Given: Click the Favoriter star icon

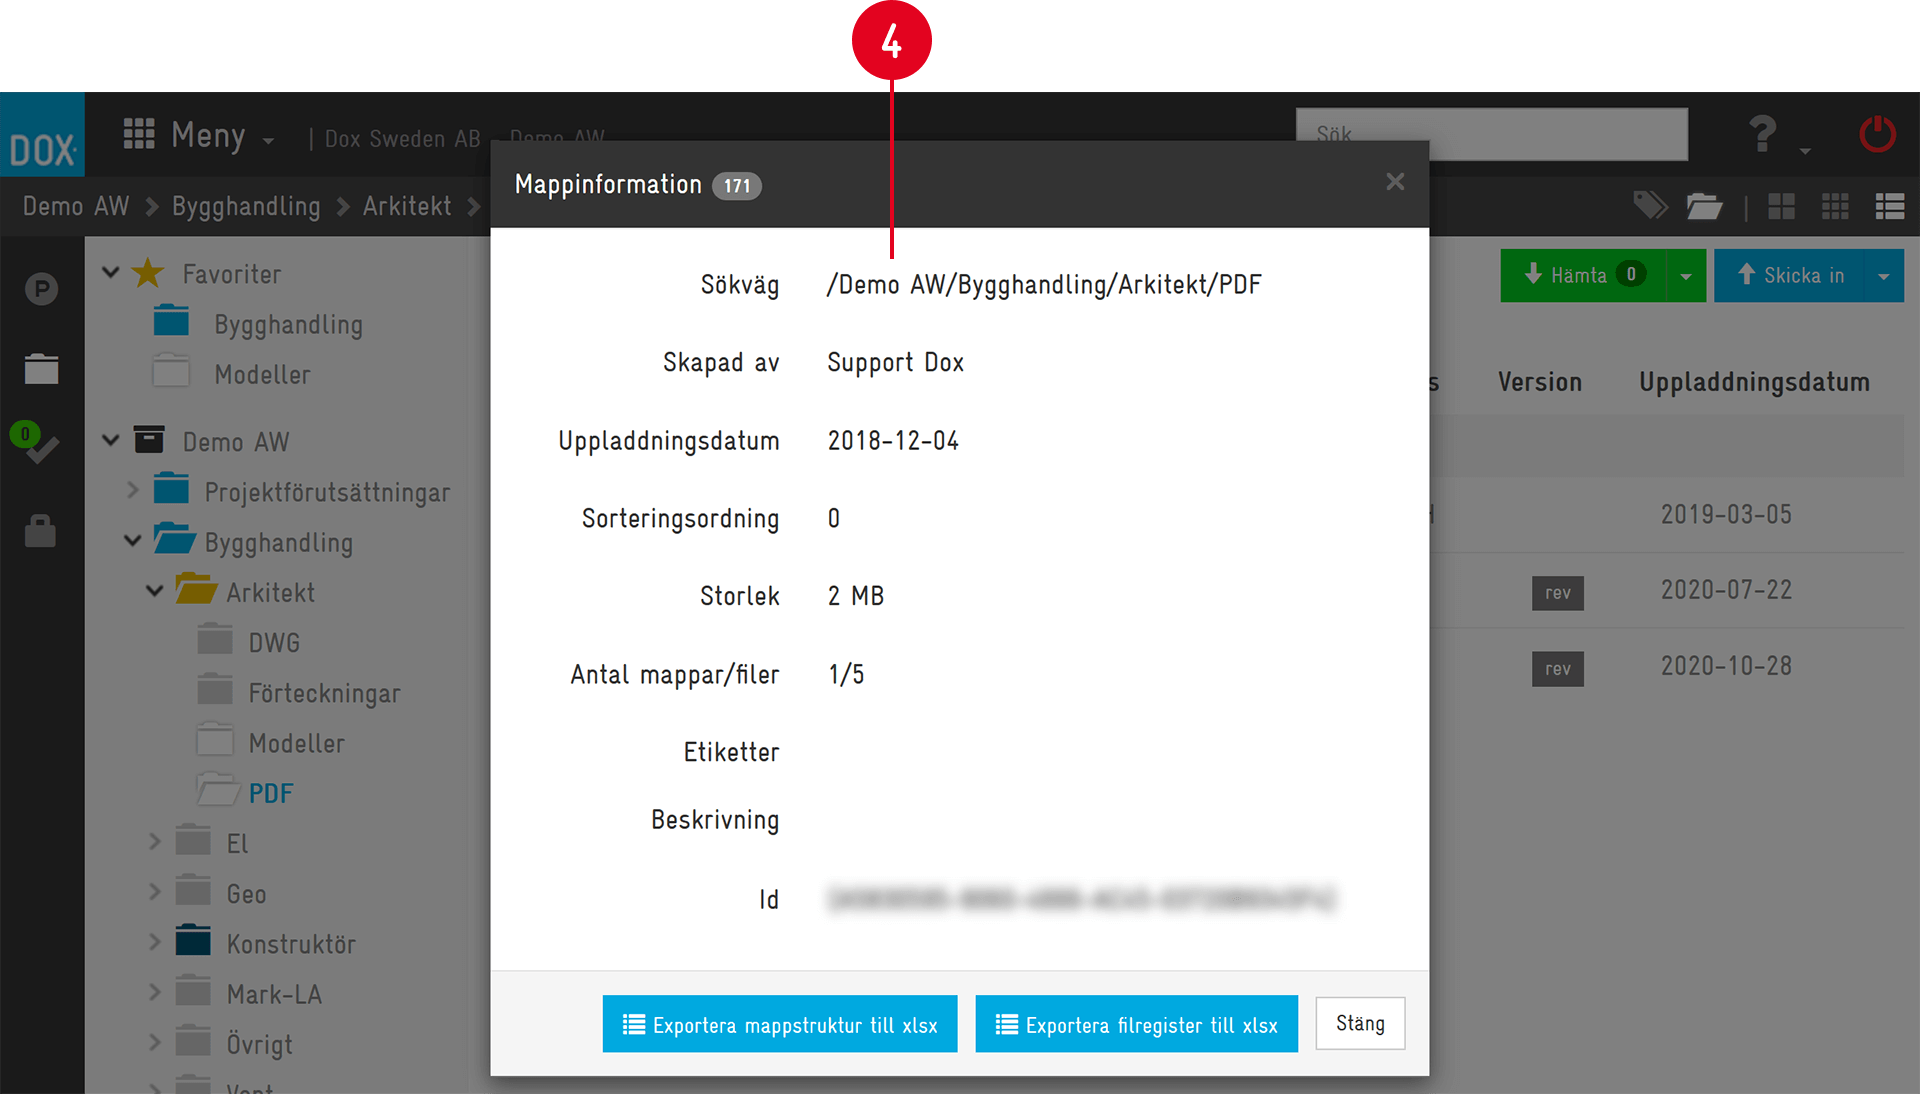Looking at the screenshot, I should [x=148, y=272].
